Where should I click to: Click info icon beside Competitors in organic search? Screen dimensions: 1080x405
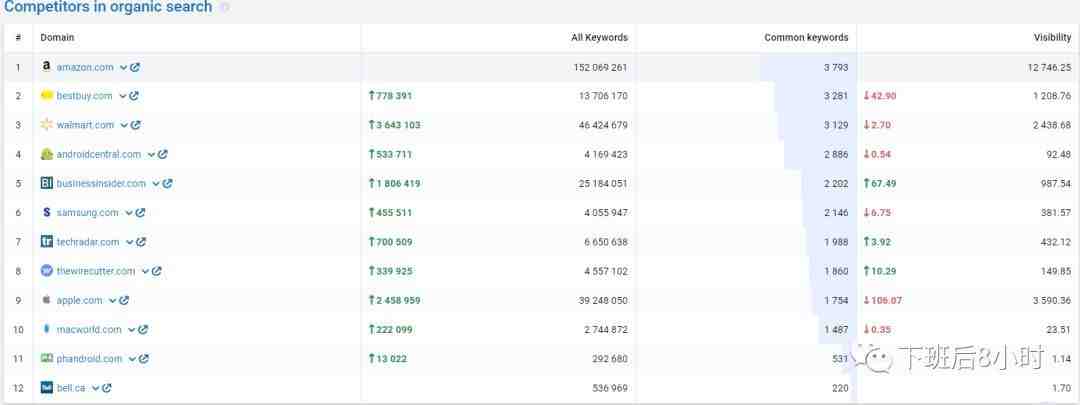point(225,8)
